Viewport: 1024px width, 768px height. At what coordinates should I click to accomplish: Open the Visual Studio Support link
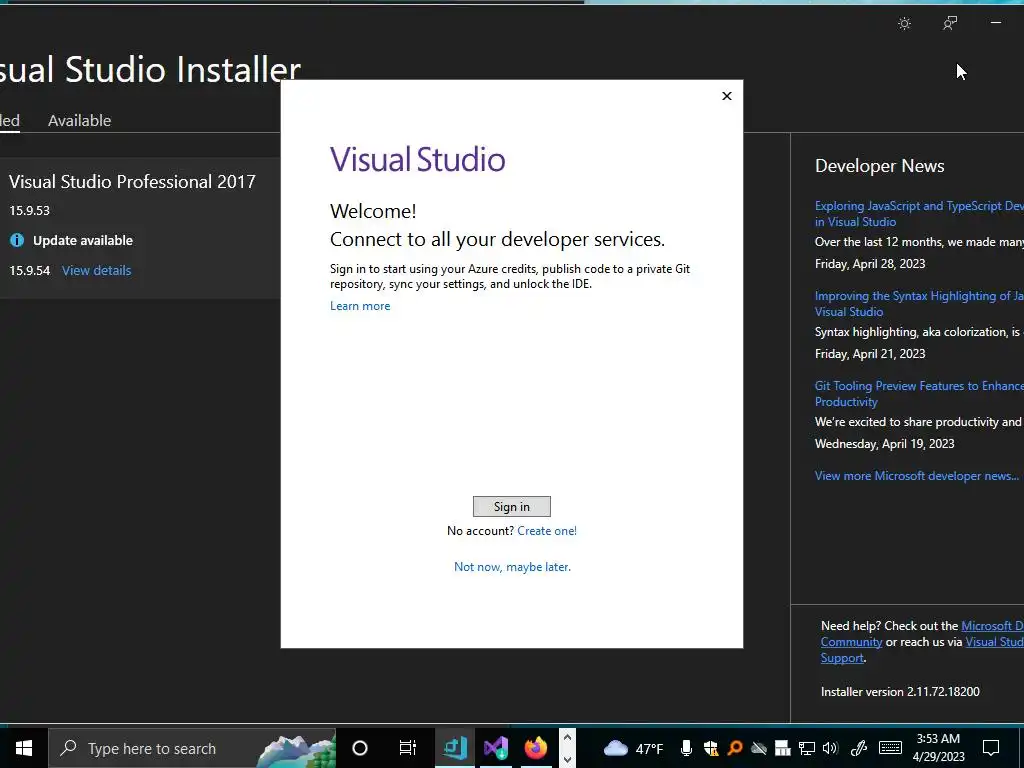(x=995, y=642)
